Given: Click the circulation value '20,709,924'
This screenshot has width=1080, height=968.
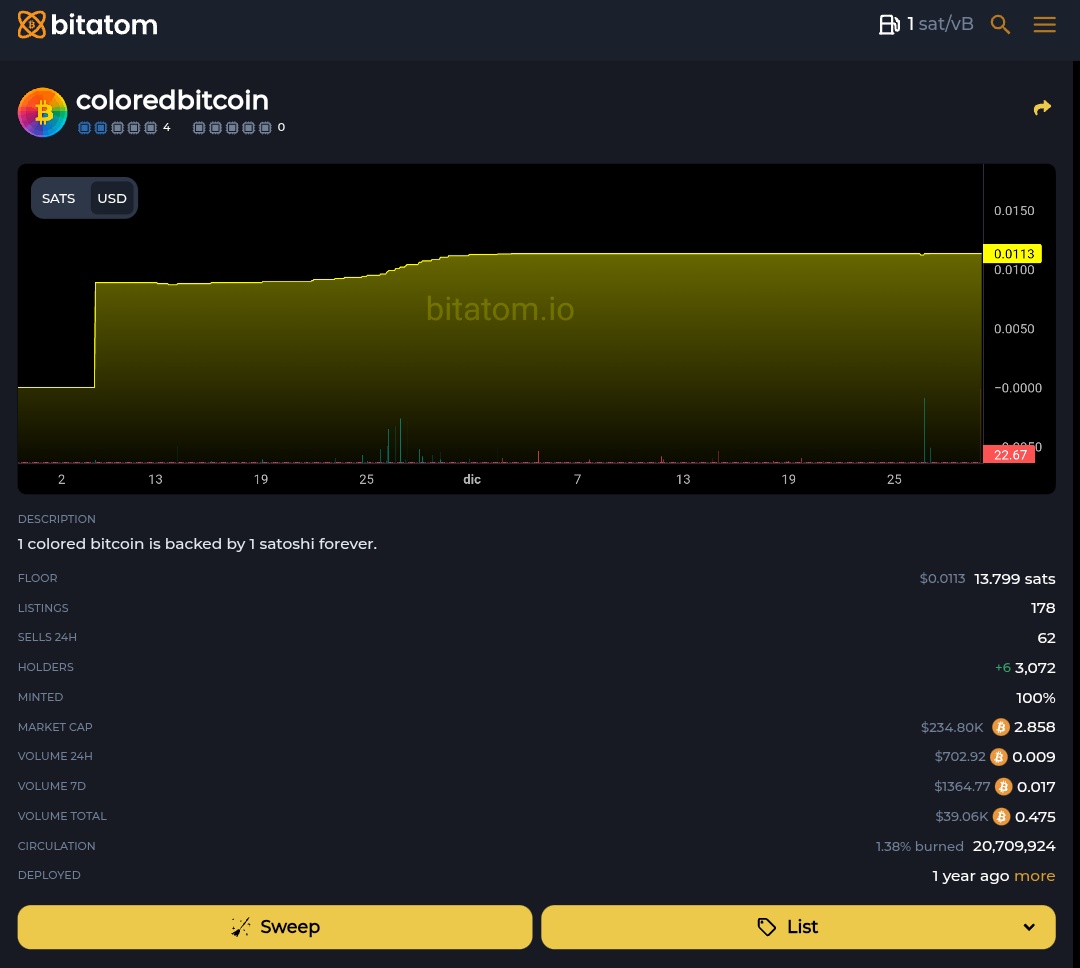Looking at the screenshot, I should pyautogui.click(x=1014, y=846).
